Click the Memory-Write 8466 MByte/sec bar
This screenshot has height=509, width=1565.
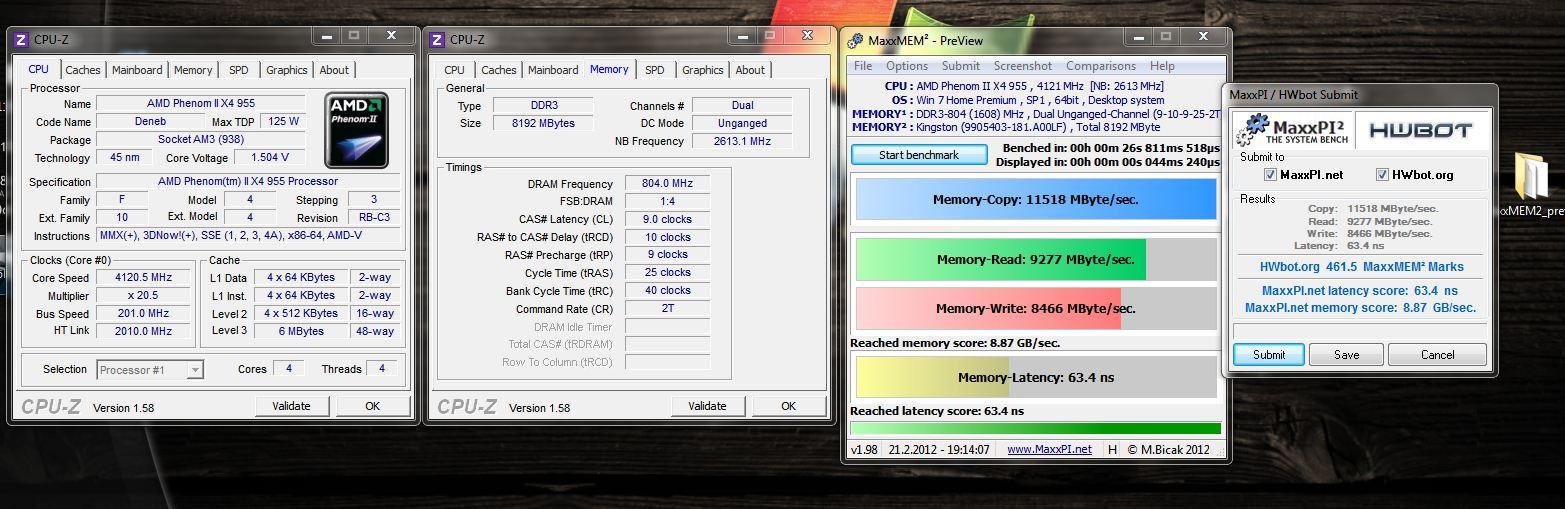pos(1035,309)
